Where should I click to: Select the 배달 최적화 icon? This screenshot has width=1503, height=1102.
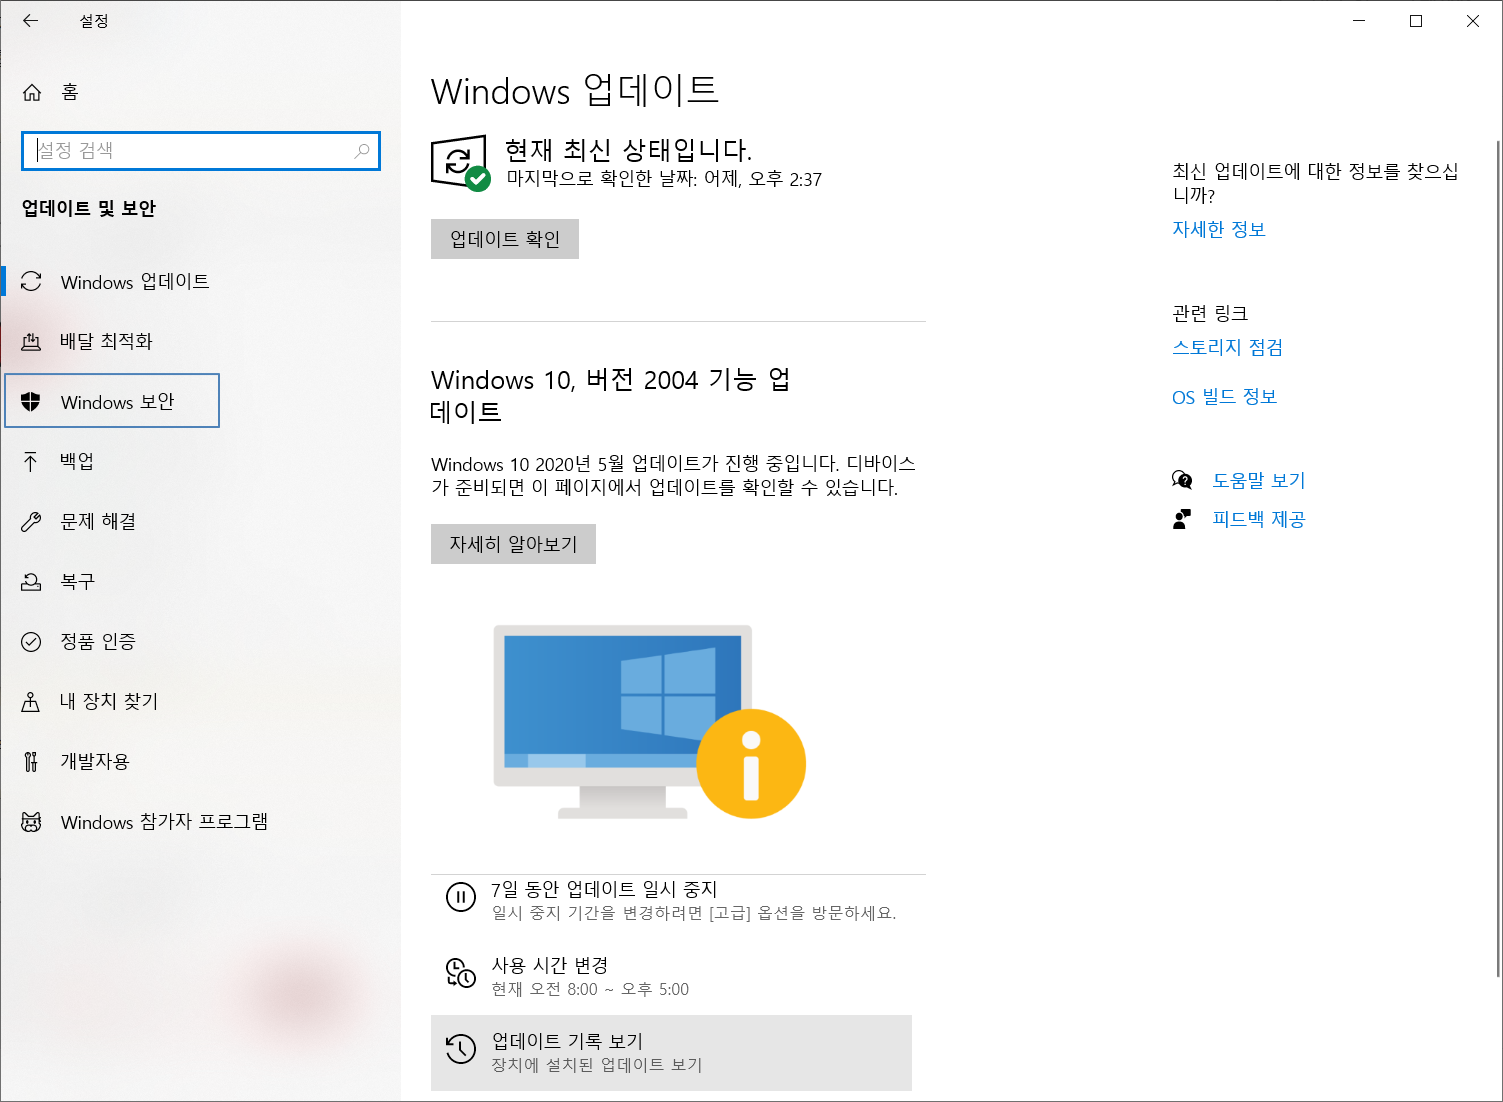click(x=31, y=342)
